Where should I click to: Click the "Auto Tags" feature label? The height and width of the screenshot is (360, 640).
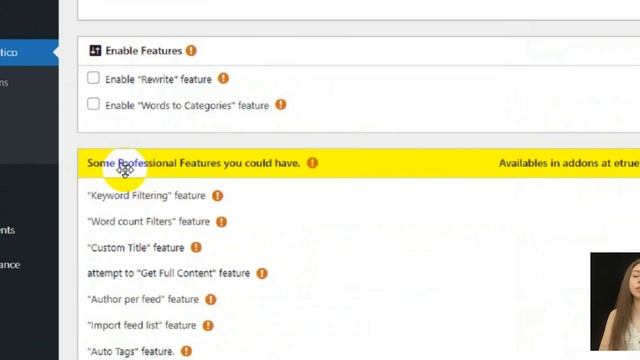click(x=131, y=351)
